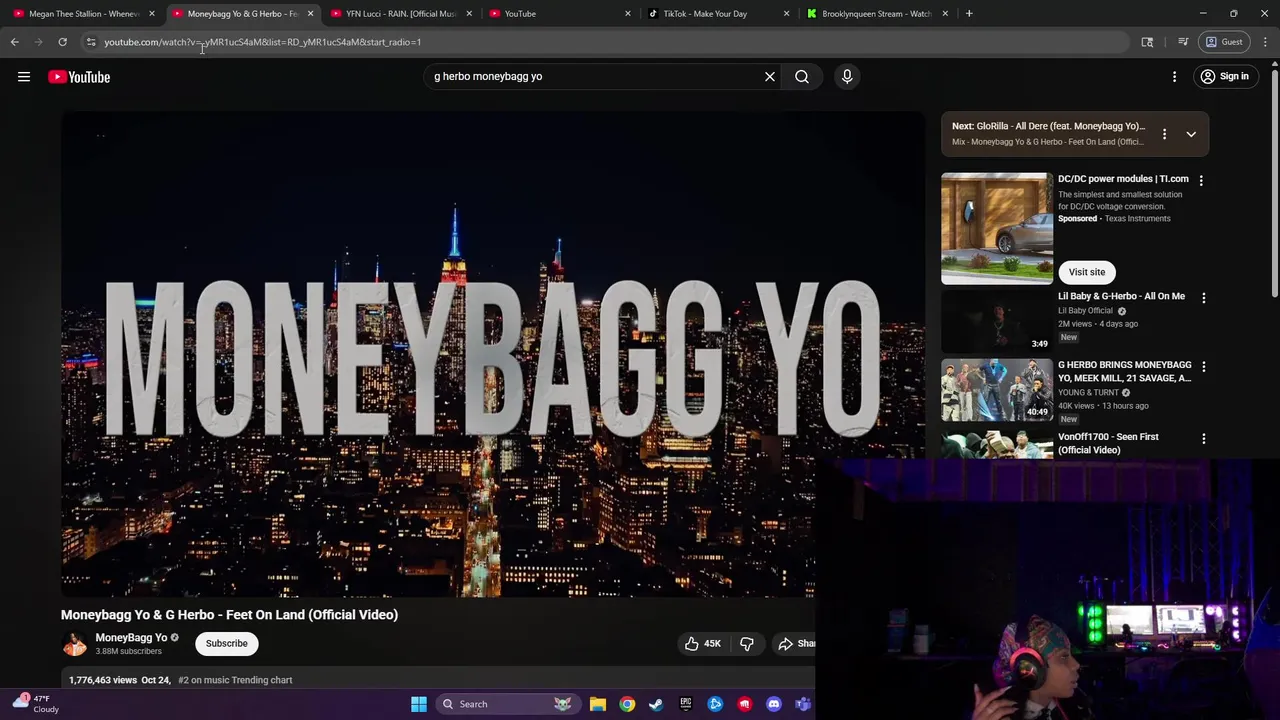Open the Guest profile button
Image resolution: width=1280 pixels, height=720 pixels.
coord(1225,42)
